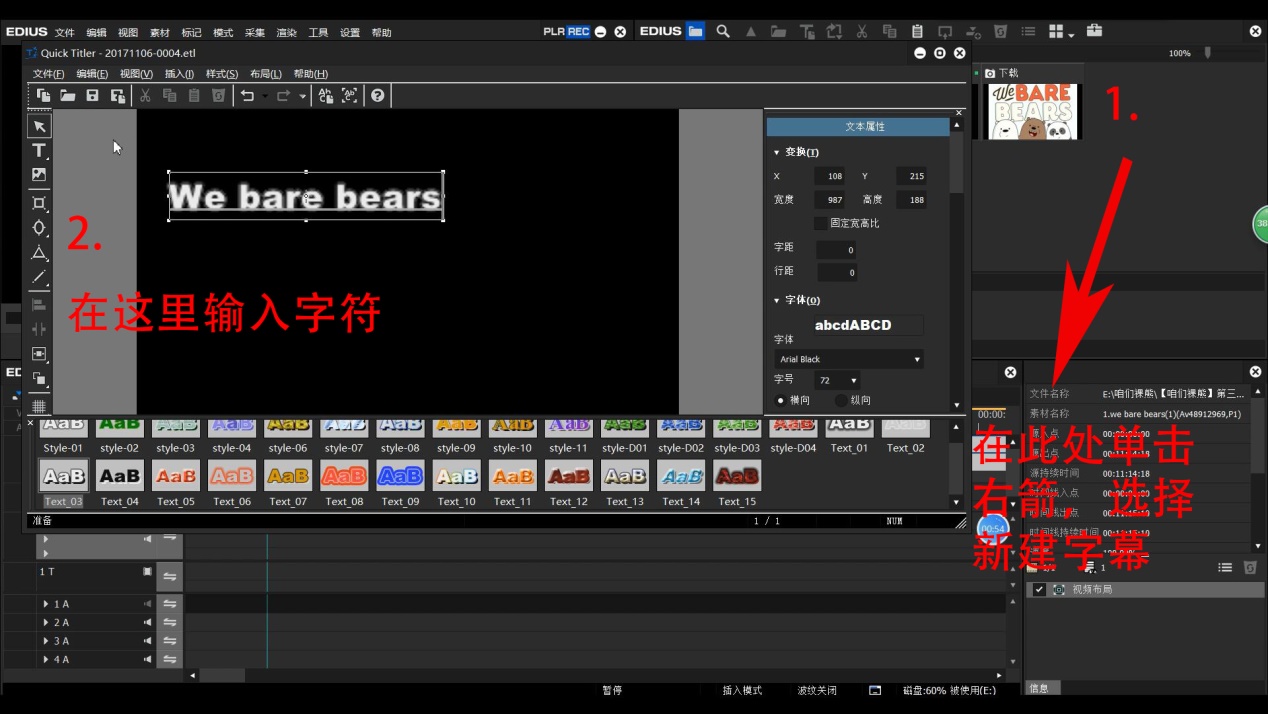Open Quick Titler 编辑(E) menu
Viewport: 1268px width, 714px height.
pos(92,74)
